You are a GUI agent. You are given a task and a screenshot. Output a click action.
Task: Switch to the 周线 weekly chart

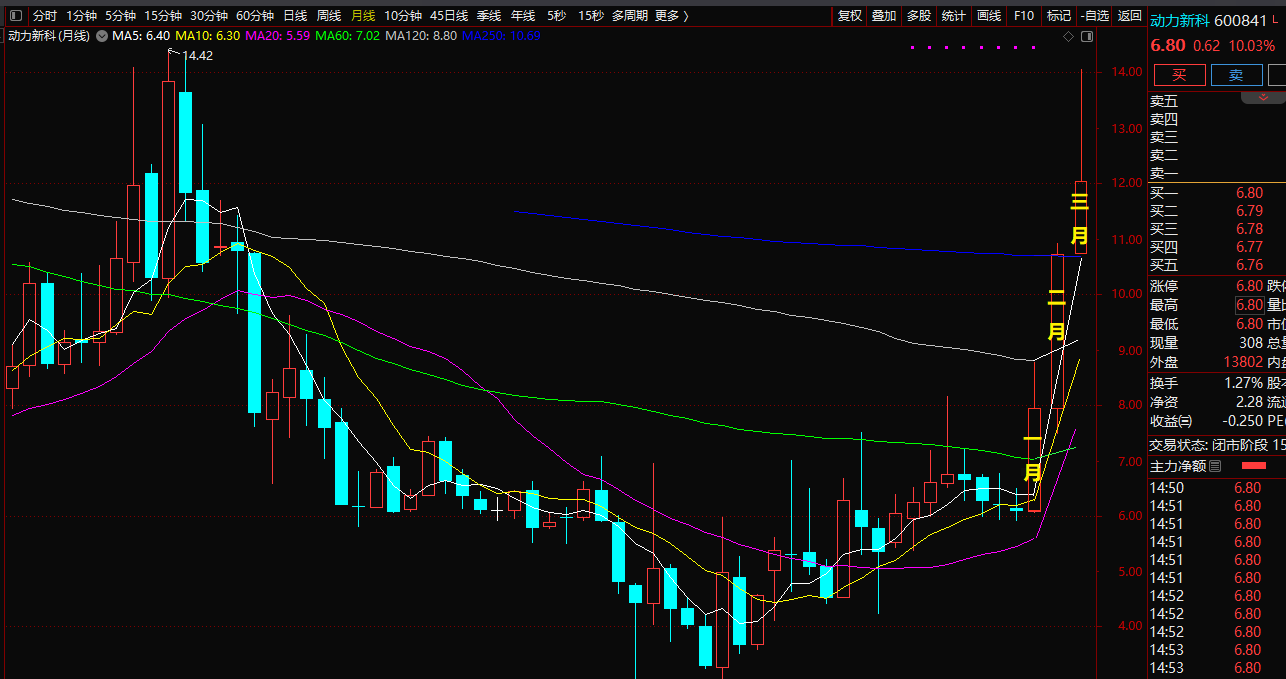[x=329, y=16]
